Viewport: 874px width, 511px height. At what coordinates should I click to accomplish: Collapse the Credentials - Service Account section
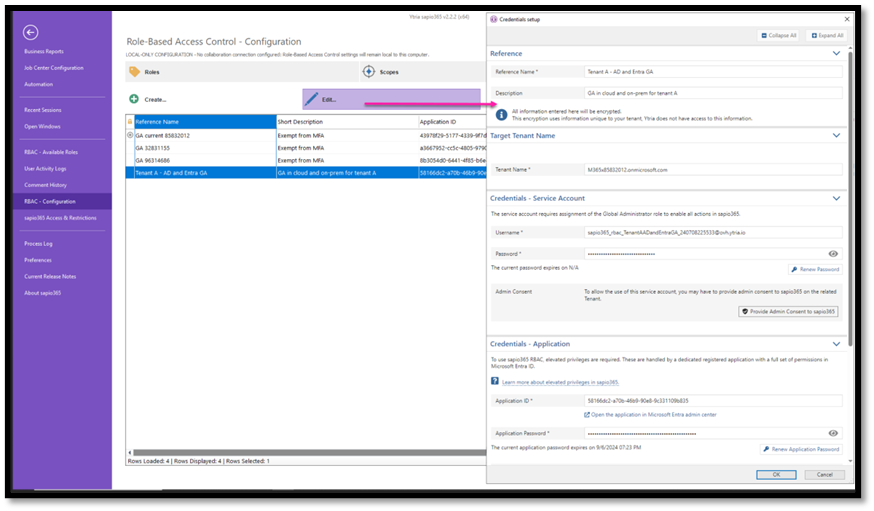[836, 198]
